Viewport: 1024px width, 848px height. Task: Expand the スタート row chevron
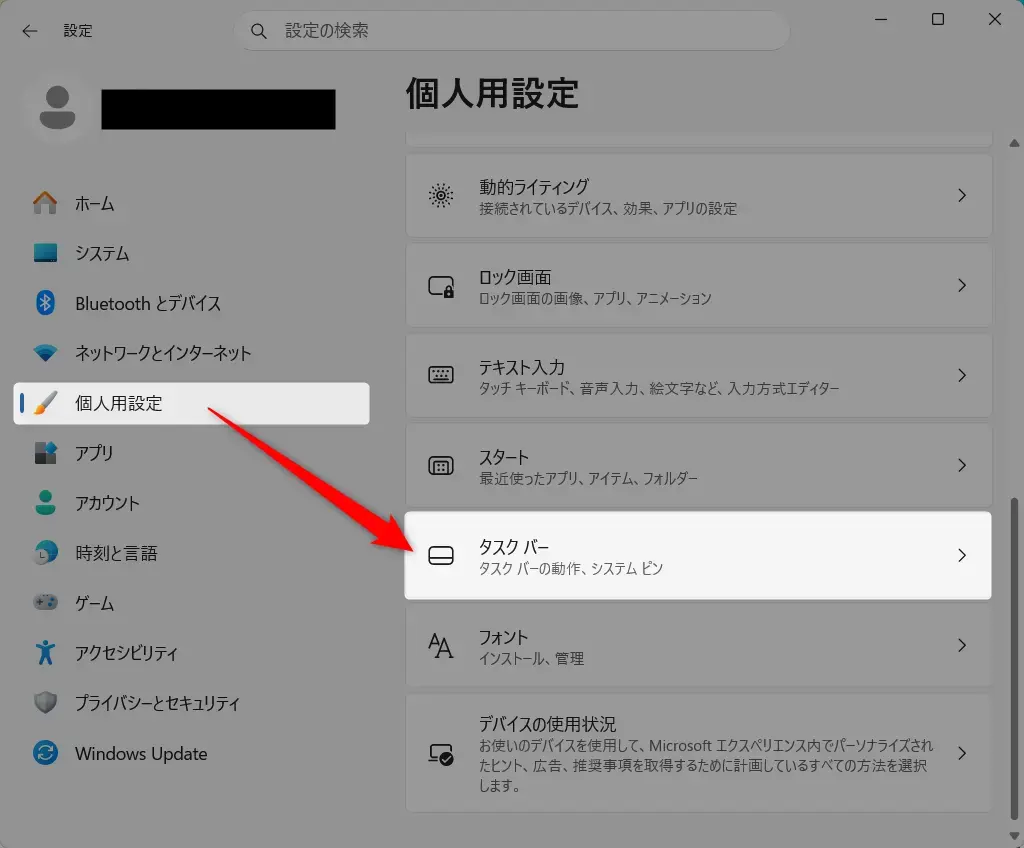(x=962, y=465)
